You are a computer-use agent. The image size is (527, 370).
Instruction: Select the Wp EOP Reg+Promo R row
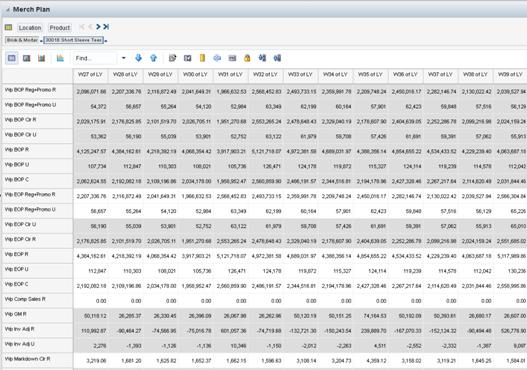[x=37, y=195]
